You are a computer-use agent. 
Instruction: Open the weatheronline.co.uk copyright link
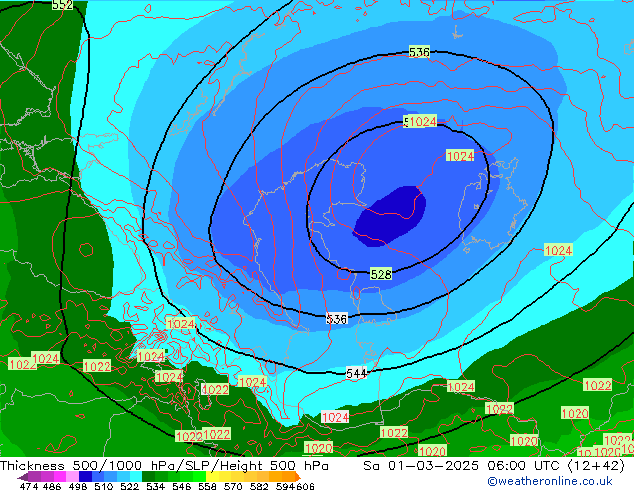click(x=550, y=481)
